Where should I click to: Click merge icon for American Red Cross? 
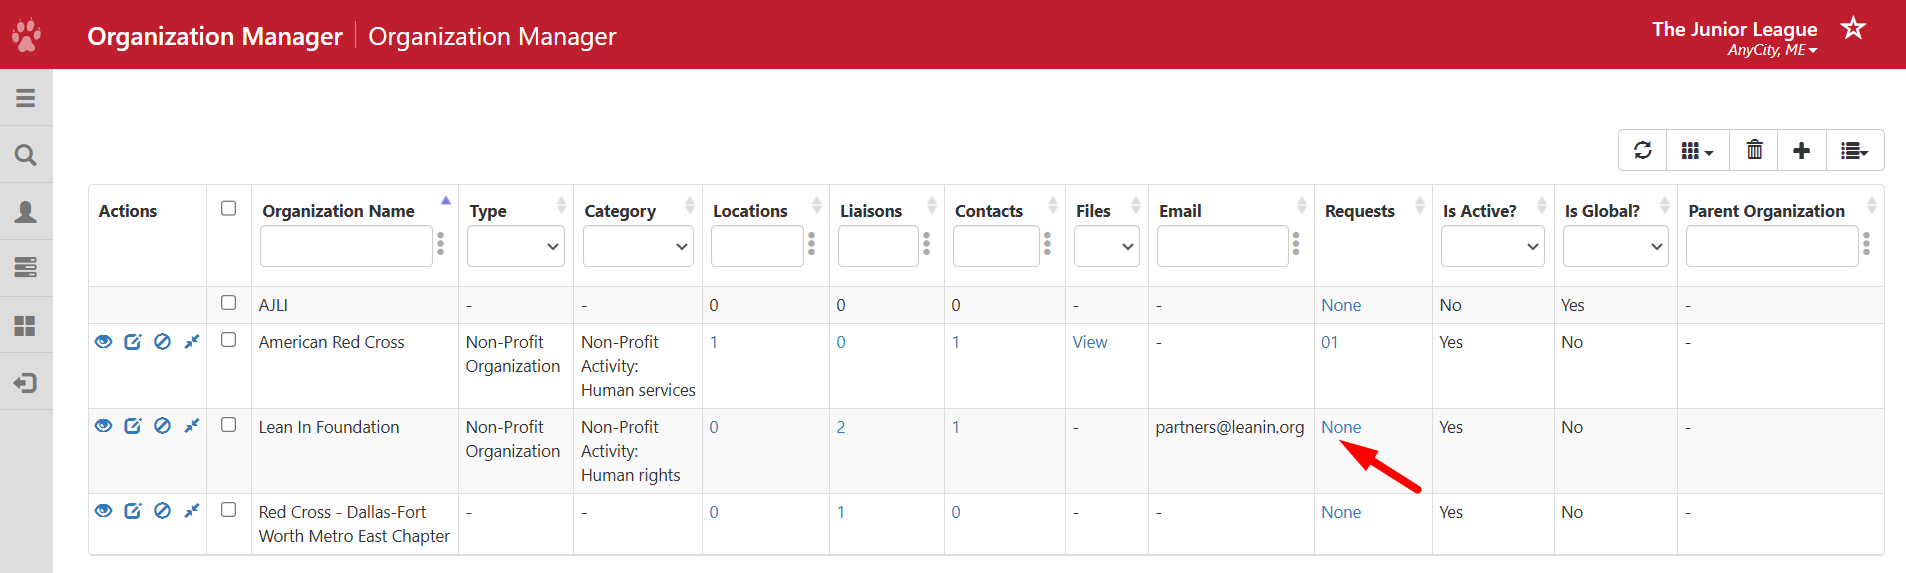click(192, 342)
